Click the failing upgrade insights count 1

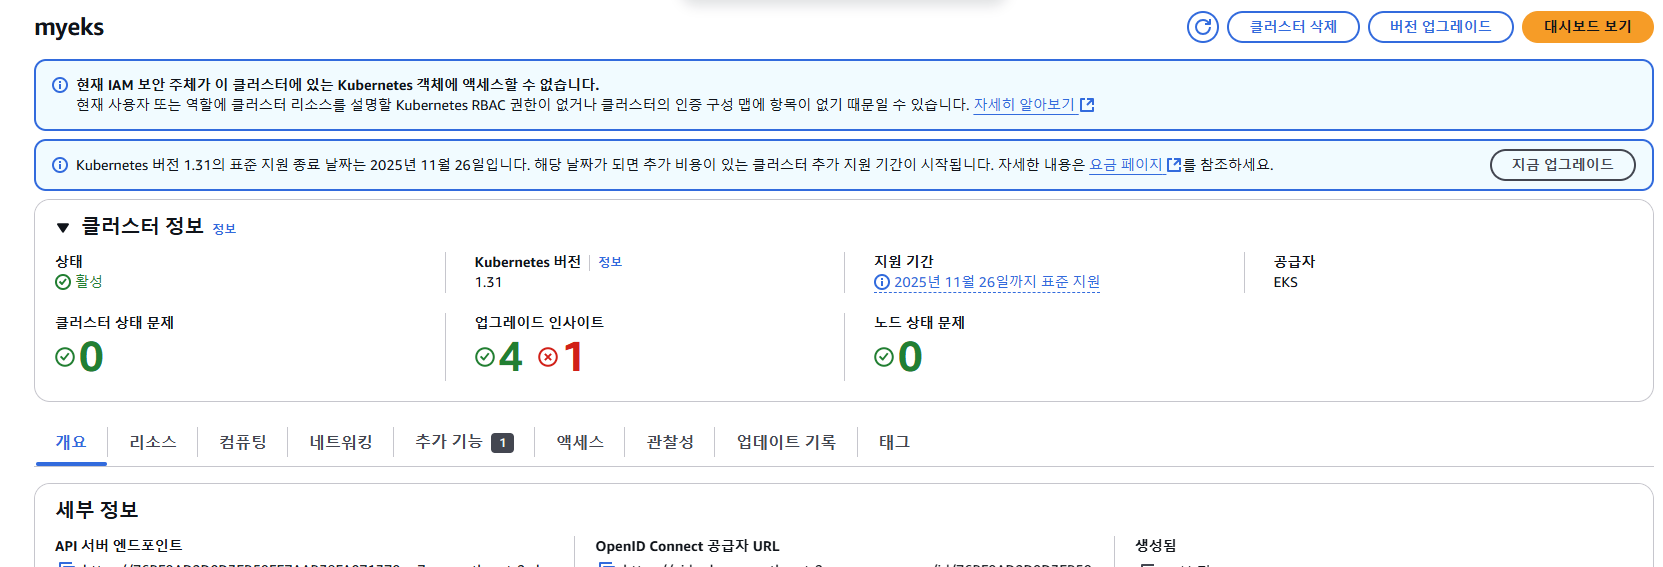[x=573, y=357]
